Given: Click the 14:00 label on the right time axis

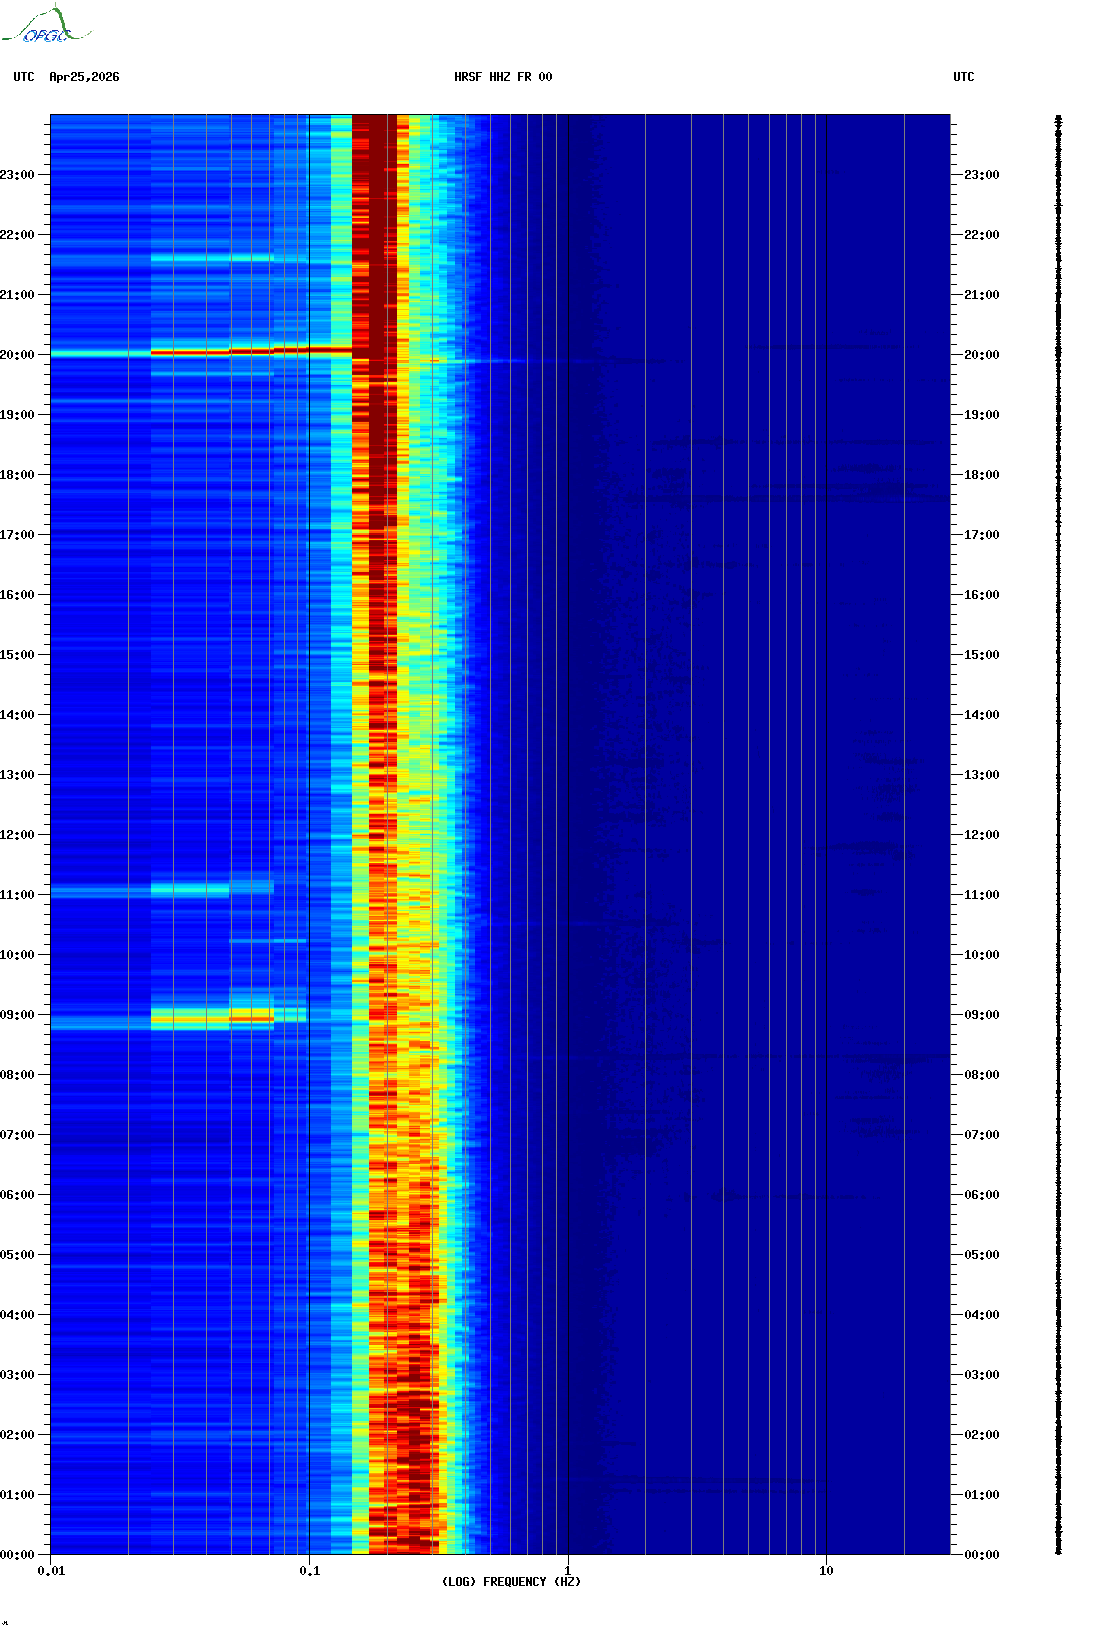Looking at the screenshot, I should click(982, 715).
